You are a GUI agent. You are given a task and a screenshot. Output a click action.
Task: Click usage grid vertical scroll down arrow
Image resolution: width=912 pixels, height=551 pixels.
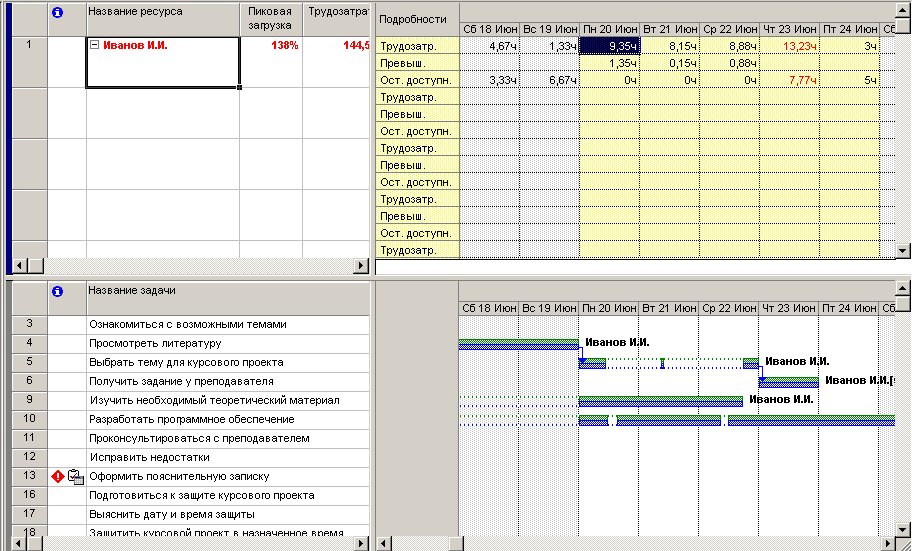tap(903, 251)
